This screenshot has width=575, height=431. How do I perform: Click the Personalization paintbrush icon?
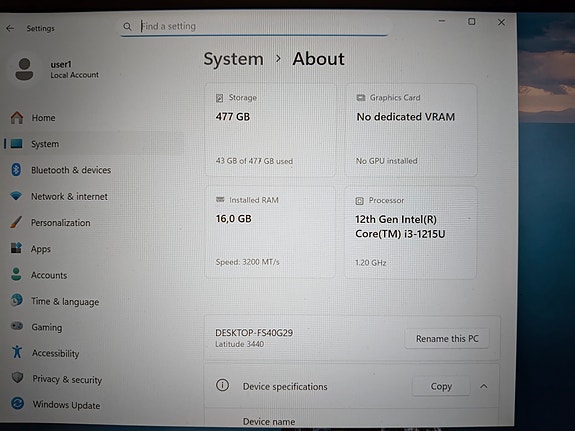(x=16, y=222)
